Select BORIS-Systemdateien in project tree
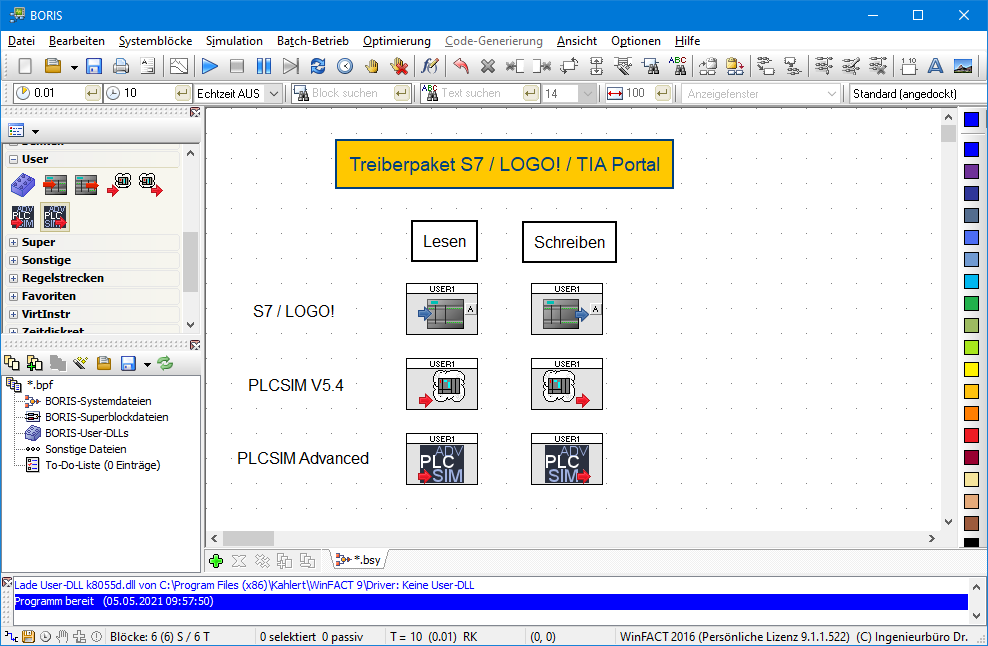 (x=98, y=401)
